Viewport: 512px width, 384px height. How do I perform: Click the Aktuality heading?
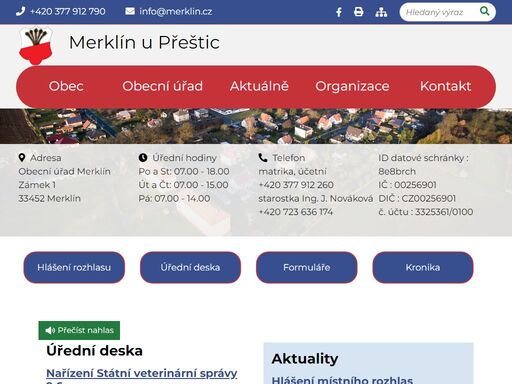(305, 359)
